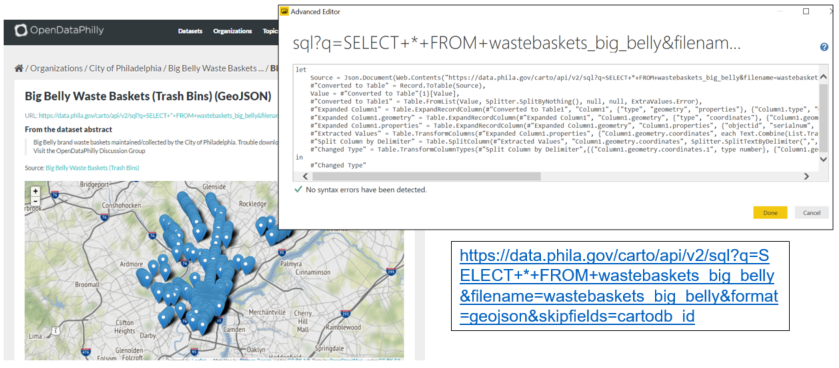This screenshot has height=368, width=839.
Task: Click the Done button
Action: click(770, 212)
